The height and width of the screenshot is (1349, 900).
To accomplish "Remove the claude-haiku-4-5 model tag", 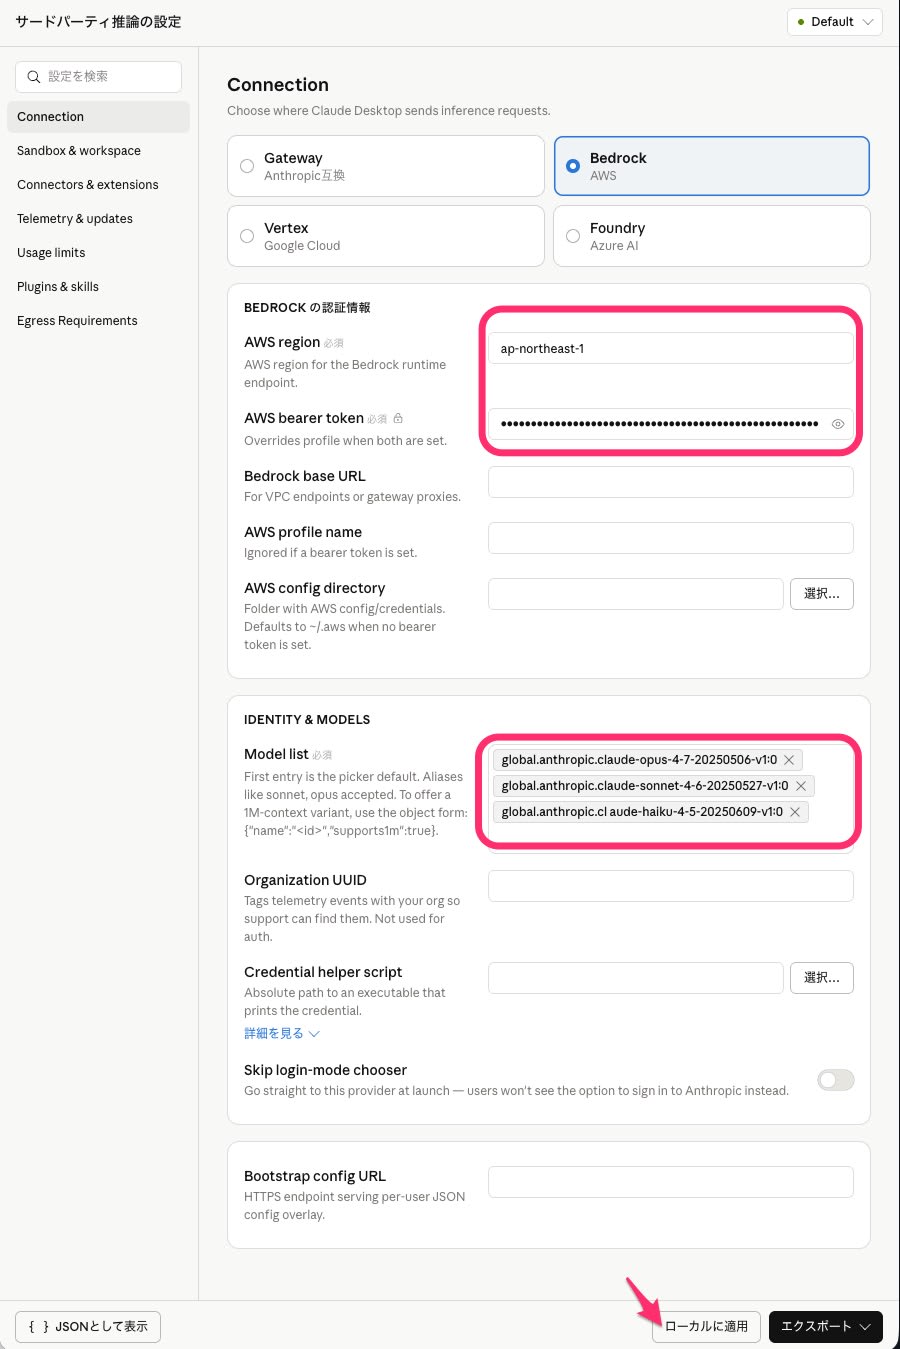I will pos(795,812).
